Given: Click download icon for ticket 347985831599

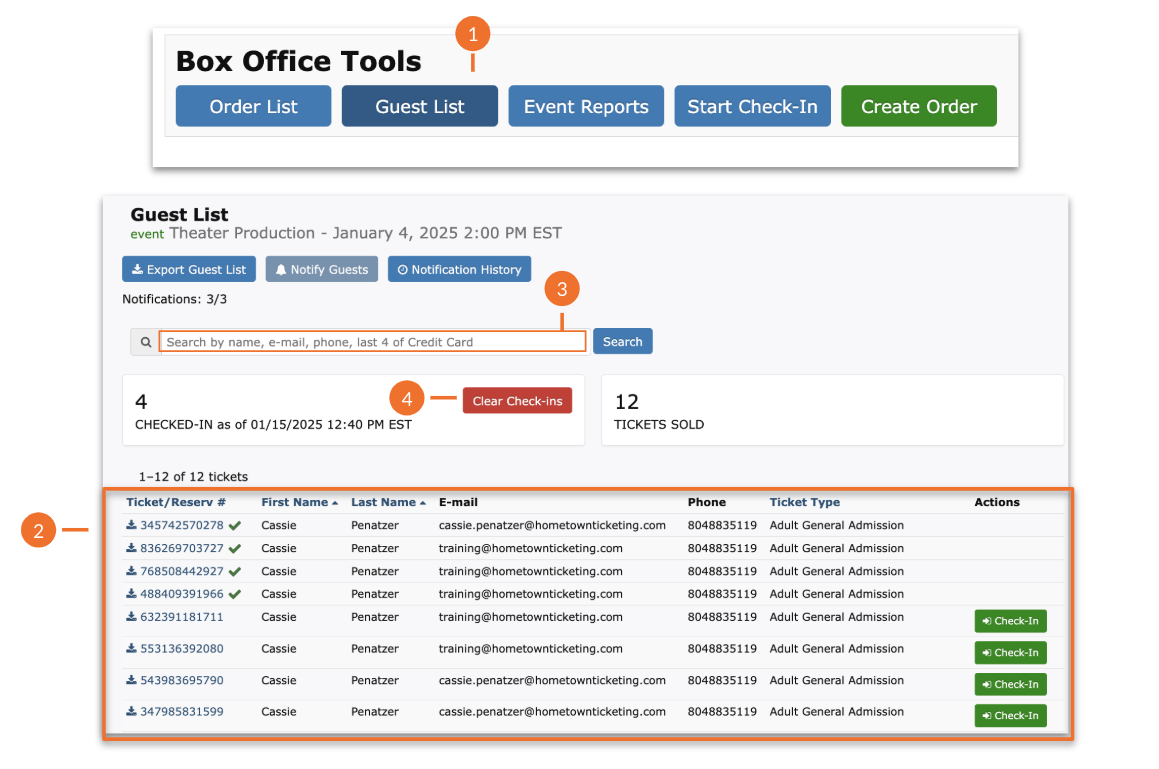Looking at the screenshot, I should click(131, 712).
